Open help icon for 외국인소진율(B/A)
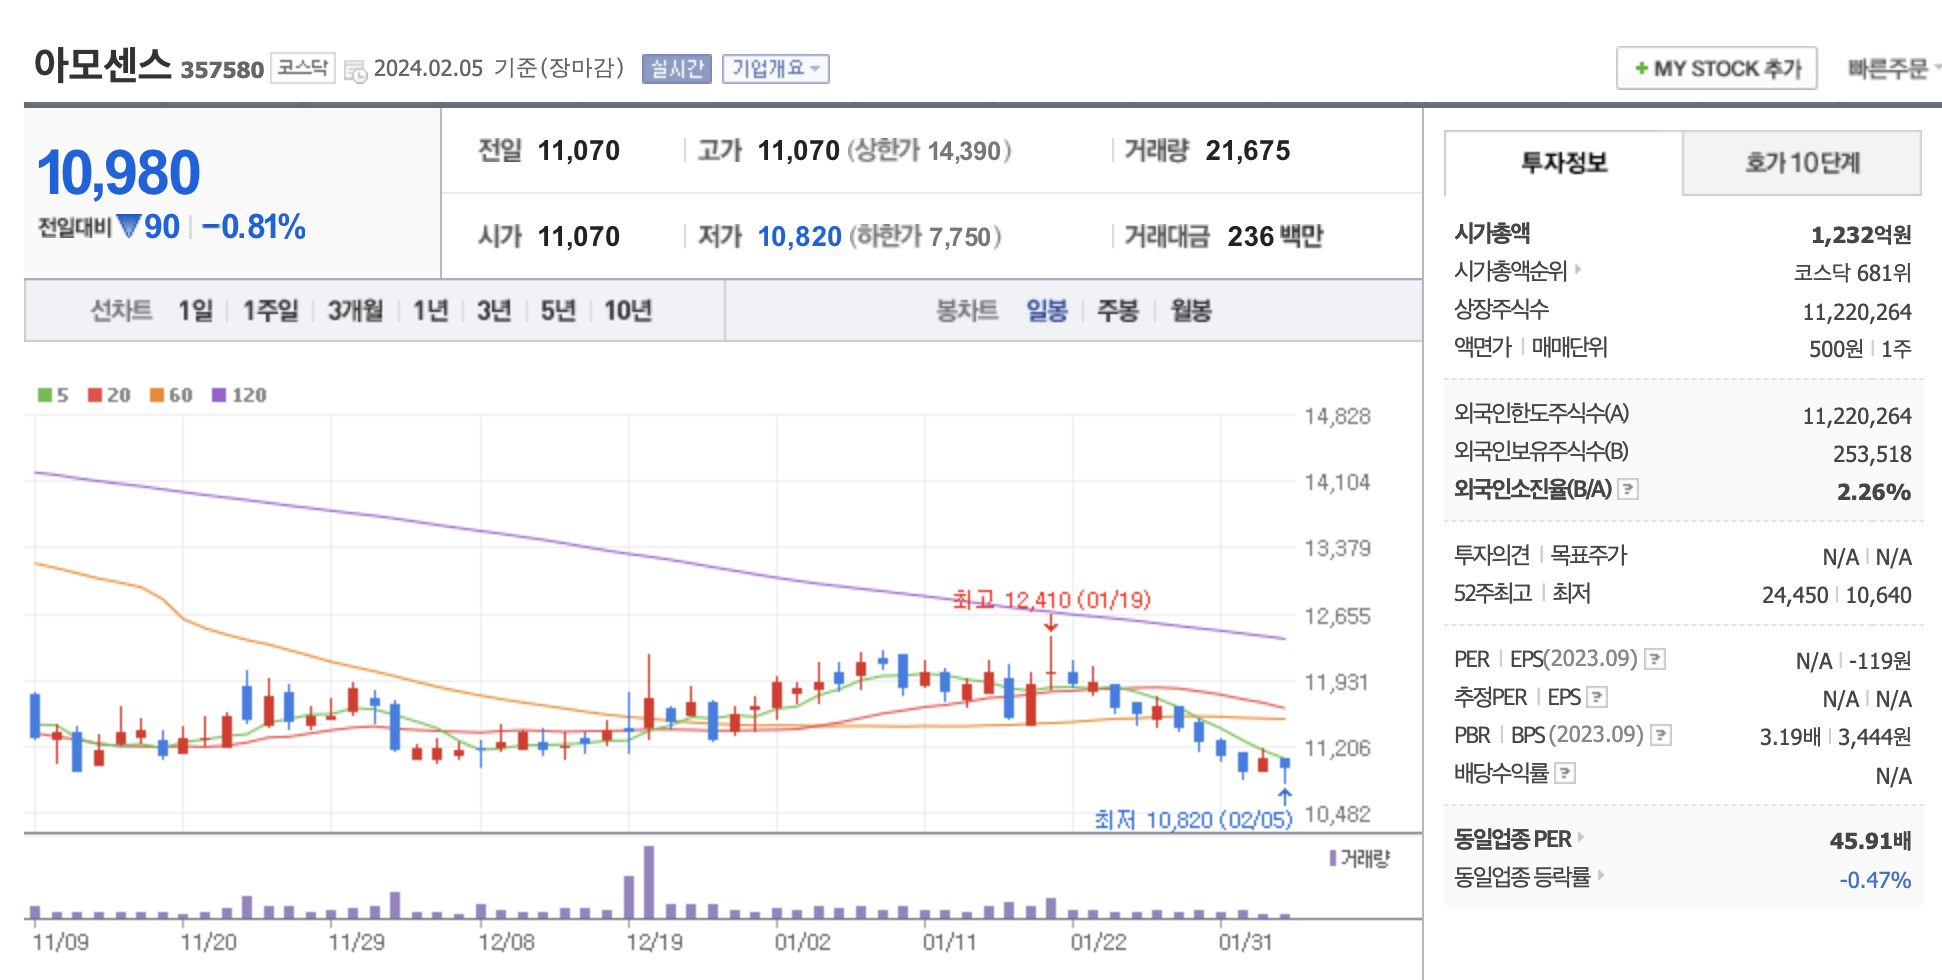The height and width of the screenshot is (980, 1942). coord(1628,489)
